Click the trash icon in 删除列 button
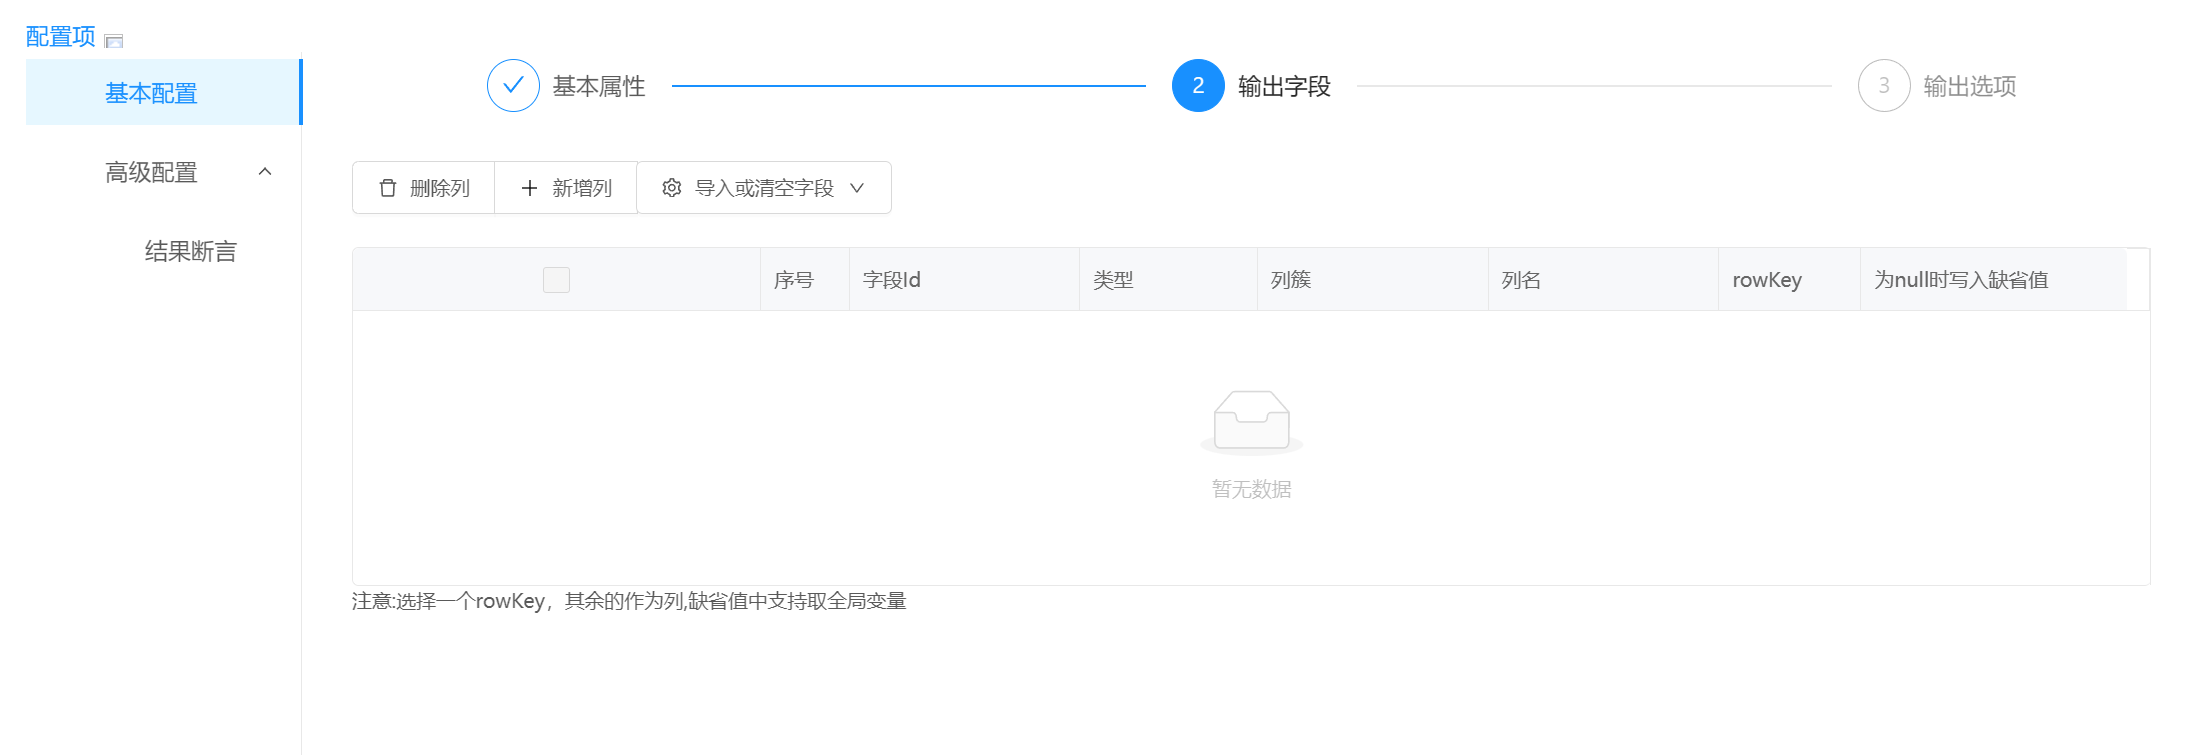The image size is (2191, 755). pos(388,188)
